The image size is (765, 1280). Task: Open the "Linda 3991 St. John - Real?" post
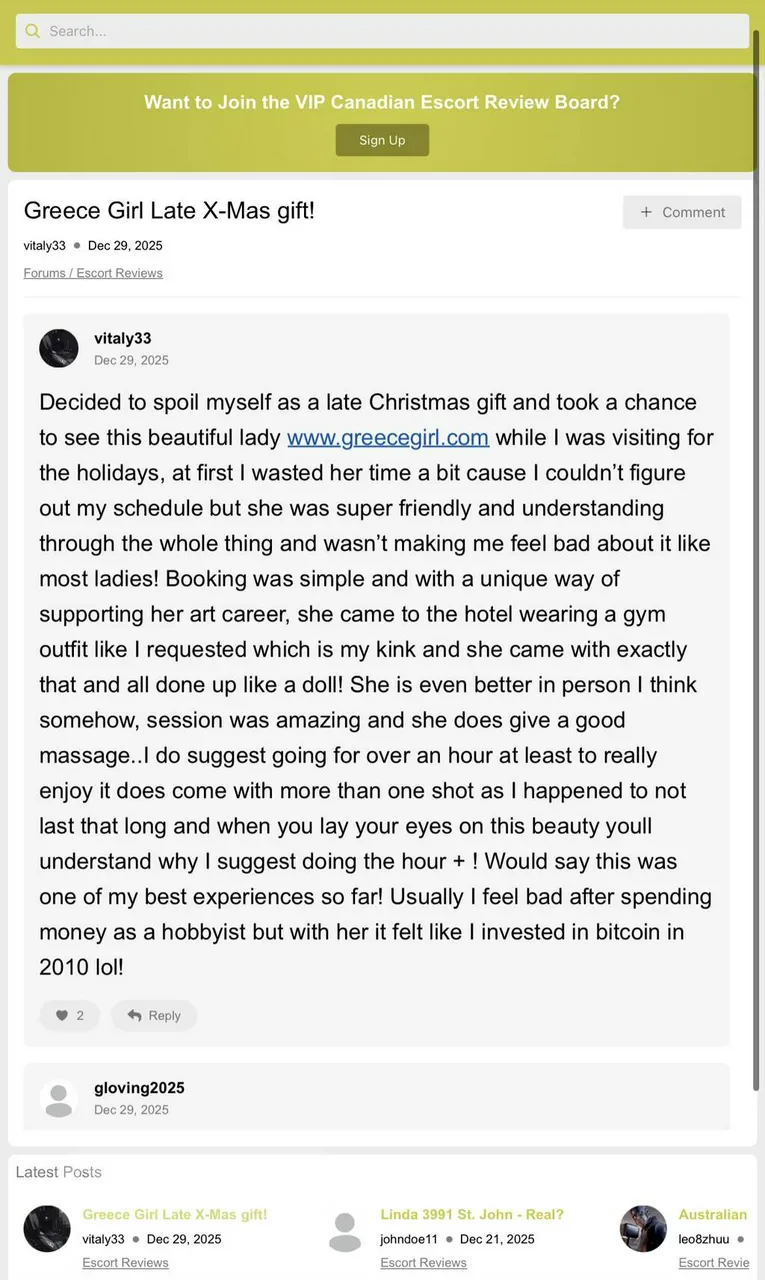(472, 1214)
